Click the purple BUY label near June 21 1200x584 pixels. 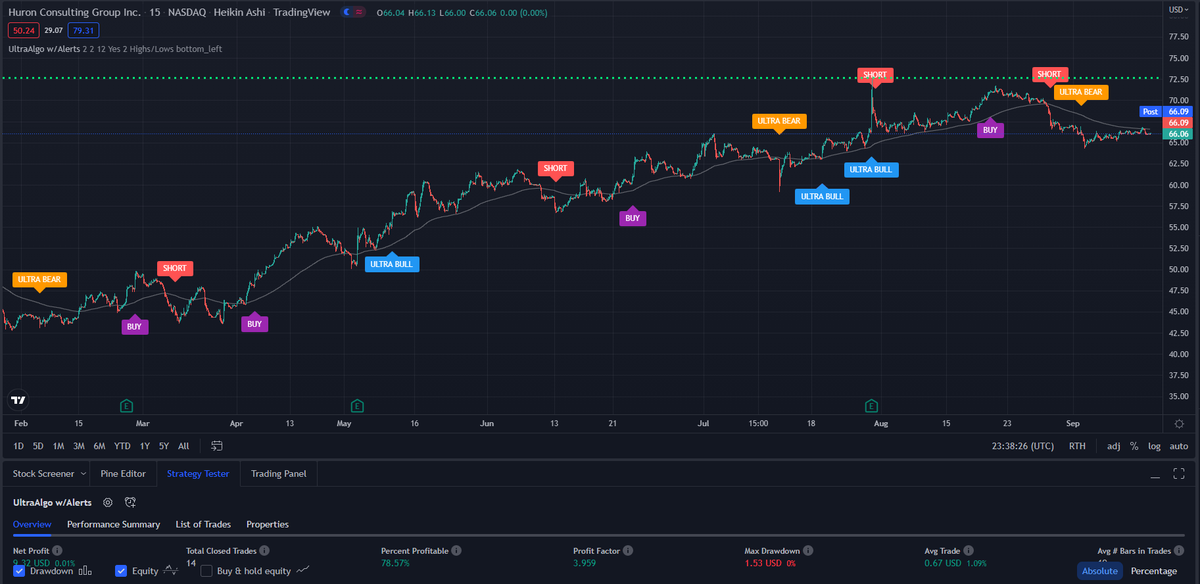(x=632, y=217)
